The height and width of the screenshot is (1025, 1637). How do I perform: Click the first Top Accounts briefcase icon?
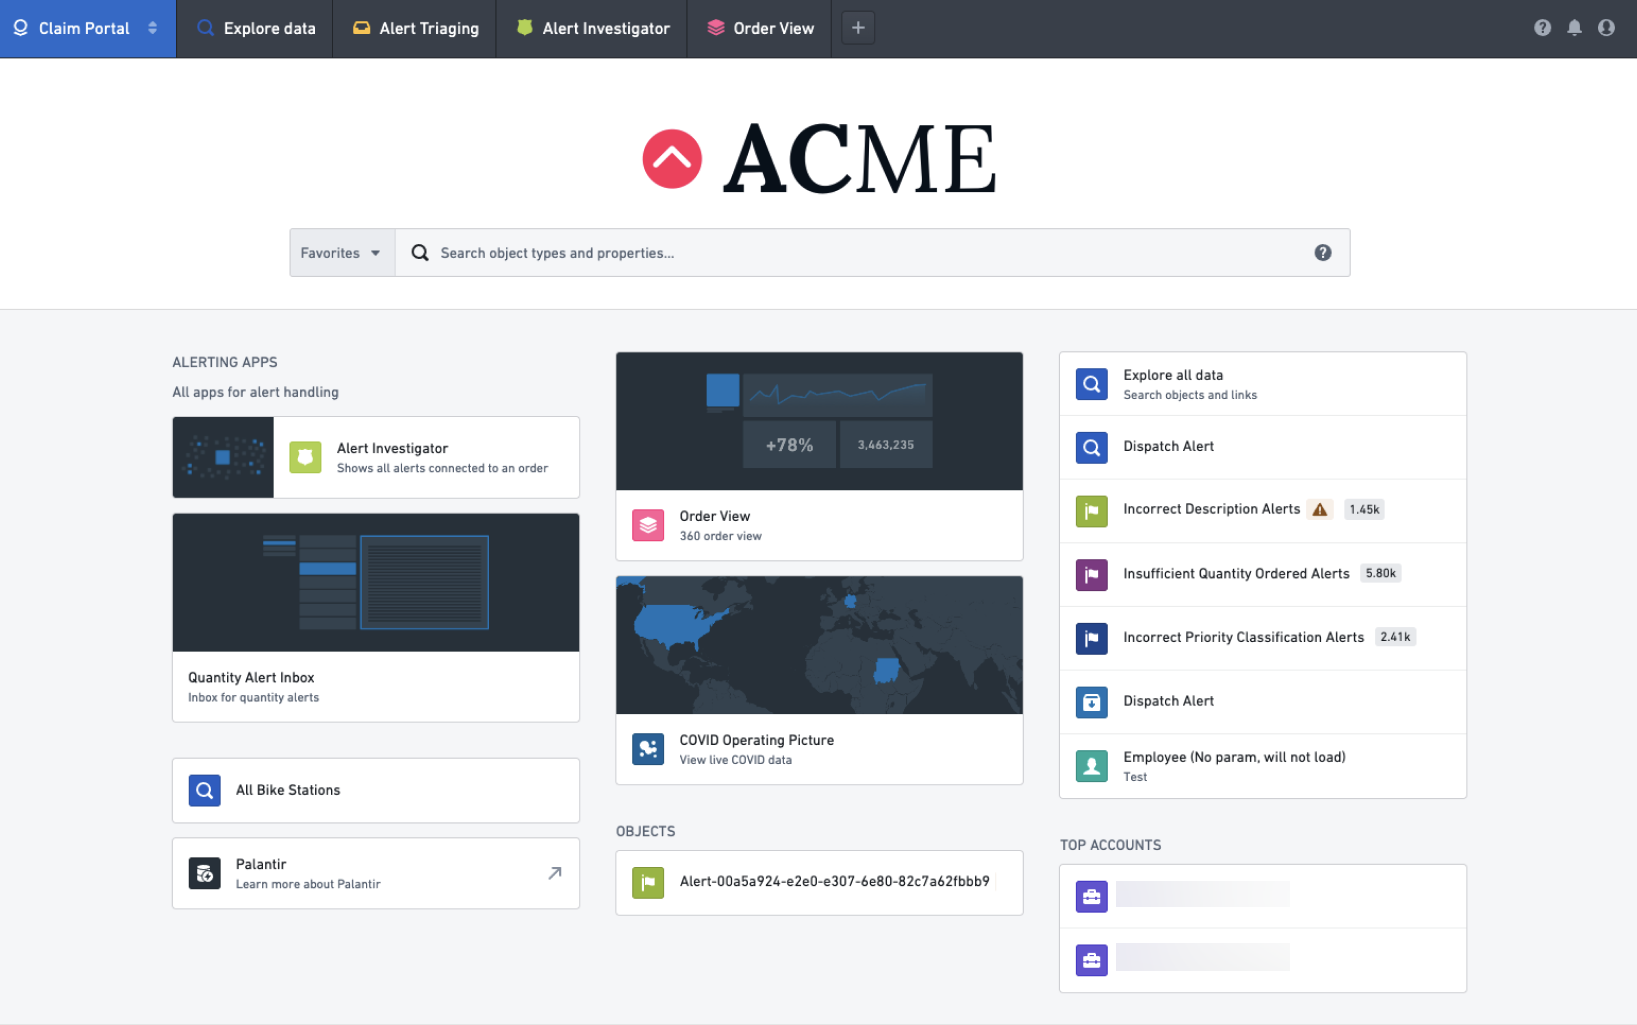coord(1092,896)
